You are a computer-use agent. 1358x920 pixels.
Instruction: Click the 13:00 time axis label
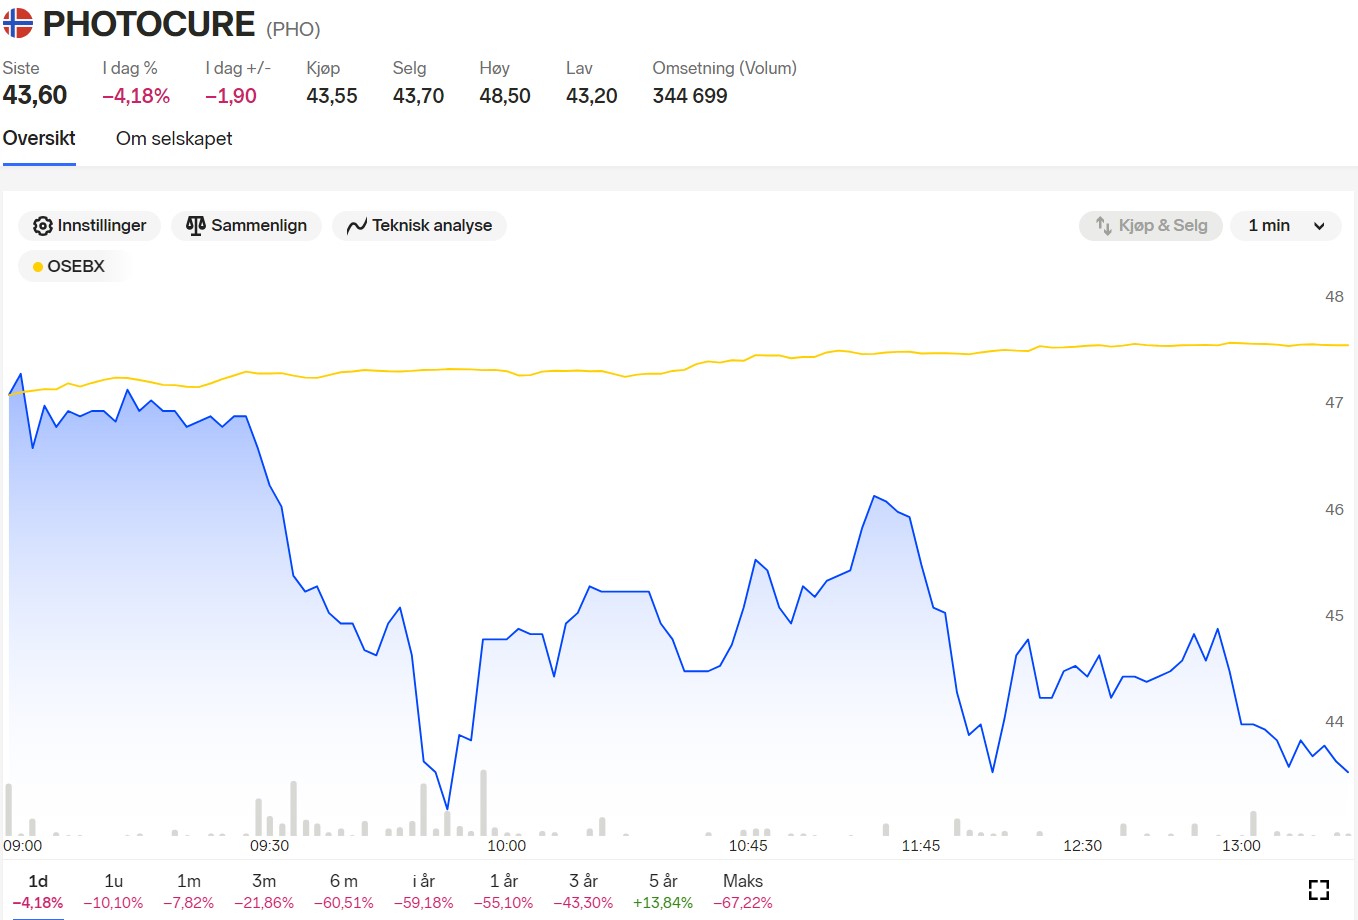coord(1242,846)
